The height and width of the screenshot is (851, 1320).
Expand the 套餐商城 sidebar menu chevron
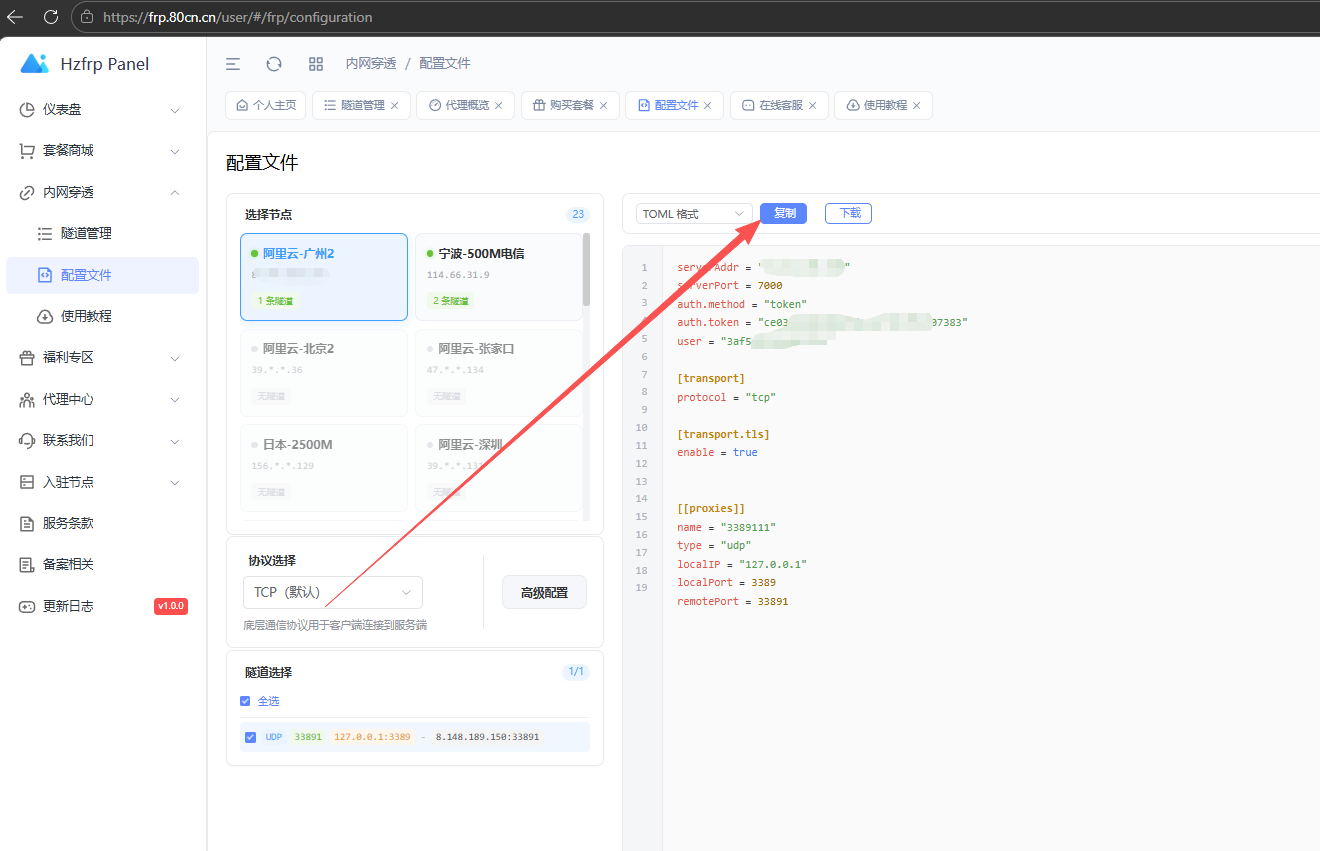175,151
